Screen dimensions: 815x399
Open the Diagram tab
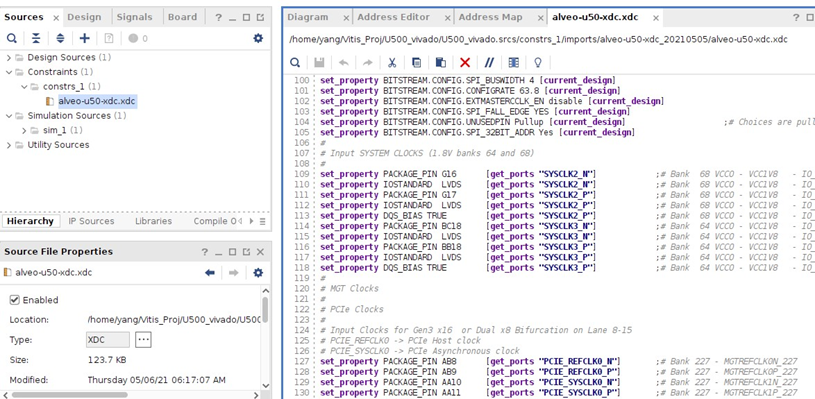(x=308, y=17)
